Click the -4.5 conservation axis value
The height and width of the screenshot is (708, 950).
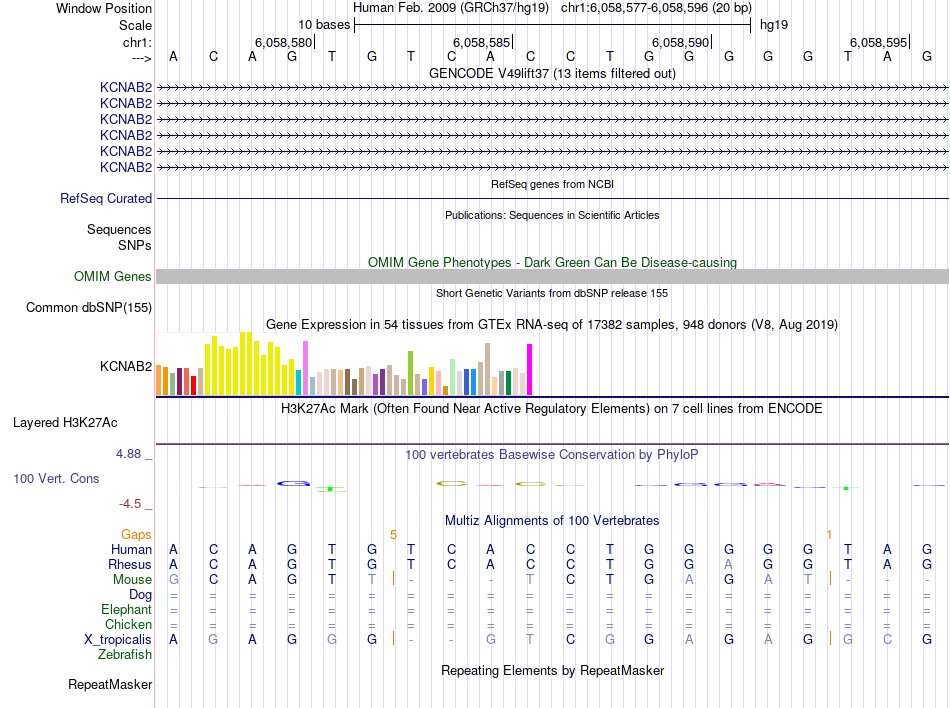tap(130, 504)
